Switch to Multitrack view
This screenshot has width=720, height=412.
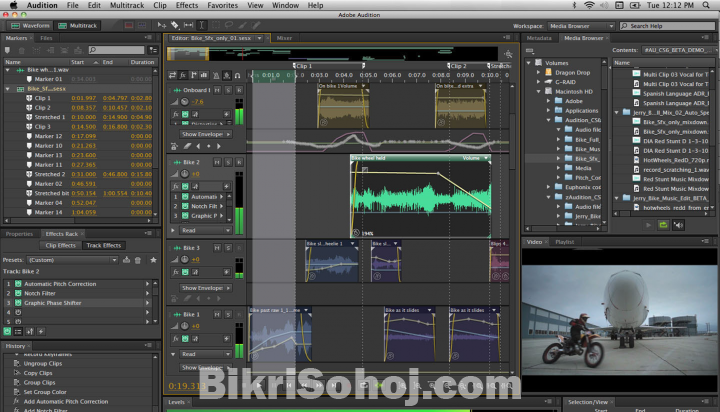(x=78, y=25)
